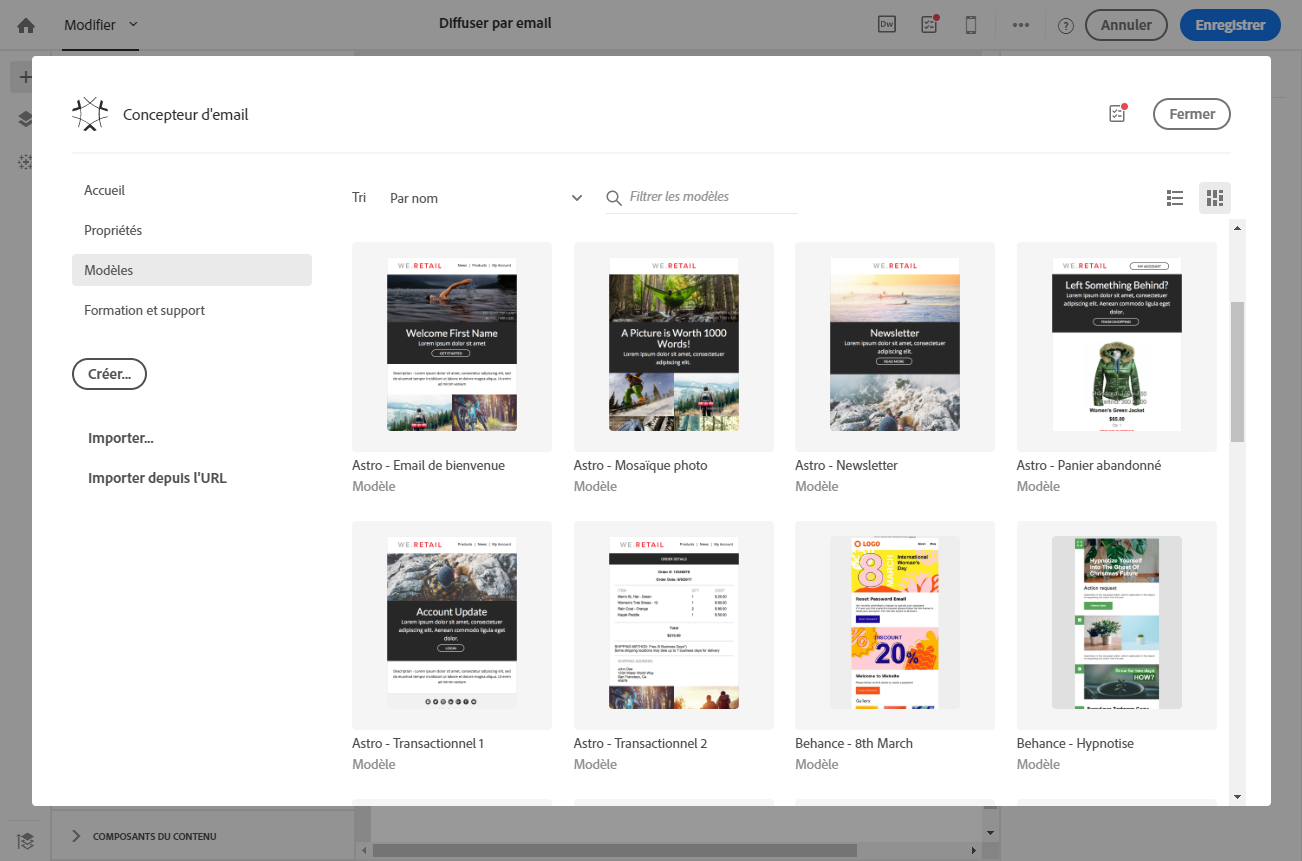Click the Créer... button
Image resolution: width=1302 pixels, height=861 pixels.
point(109,374)
